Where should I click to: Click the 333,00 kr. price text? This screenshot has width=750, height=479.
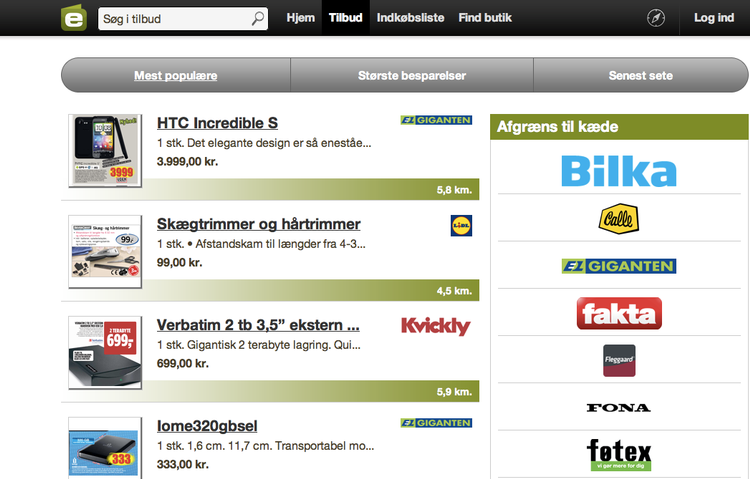[183, 465]
